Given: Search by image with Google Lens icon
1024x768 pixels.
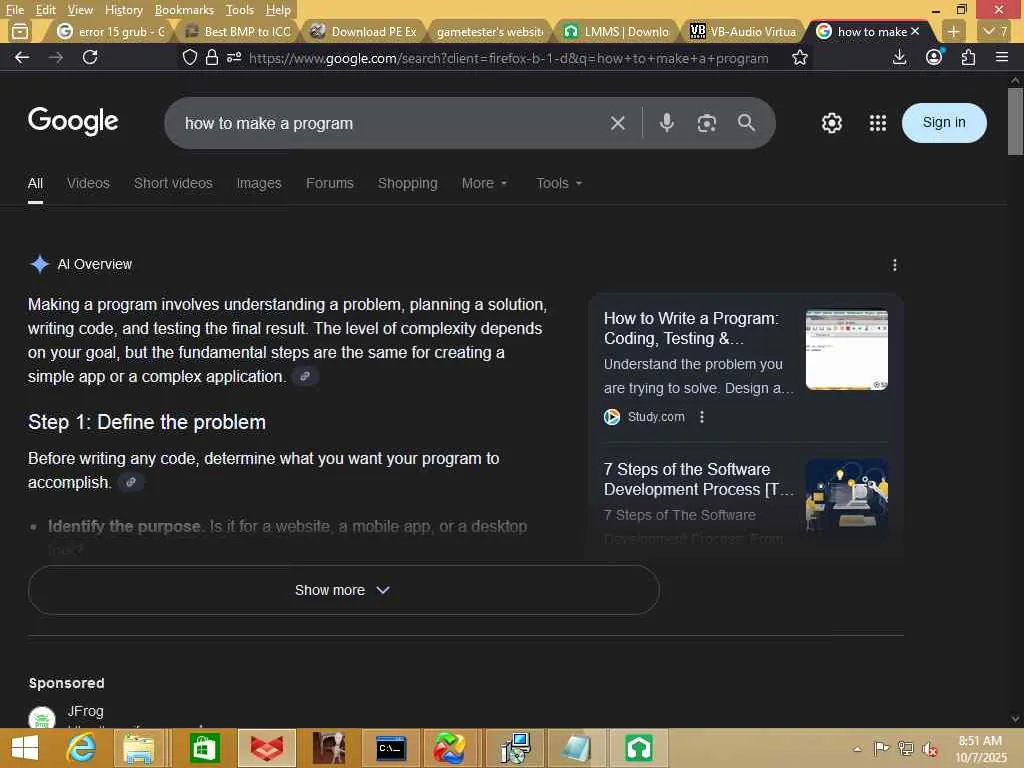Looking at the screenshot, I should point(707,123).
